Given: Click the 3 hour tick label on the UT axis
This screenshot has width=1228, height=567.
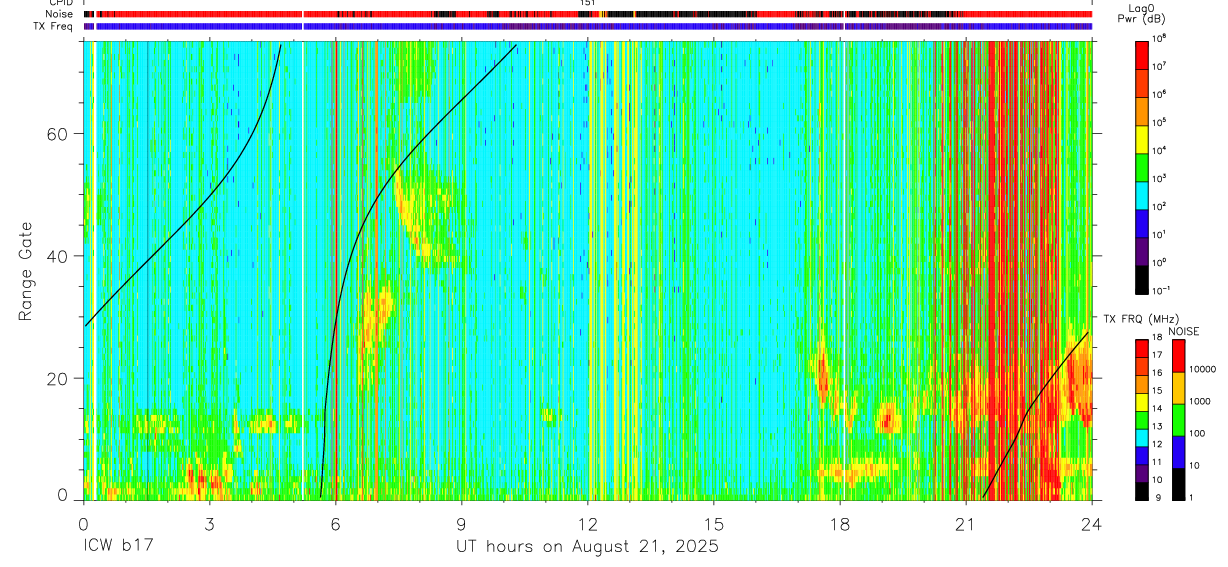Looking at the screenshot, I should coord(209,524).
